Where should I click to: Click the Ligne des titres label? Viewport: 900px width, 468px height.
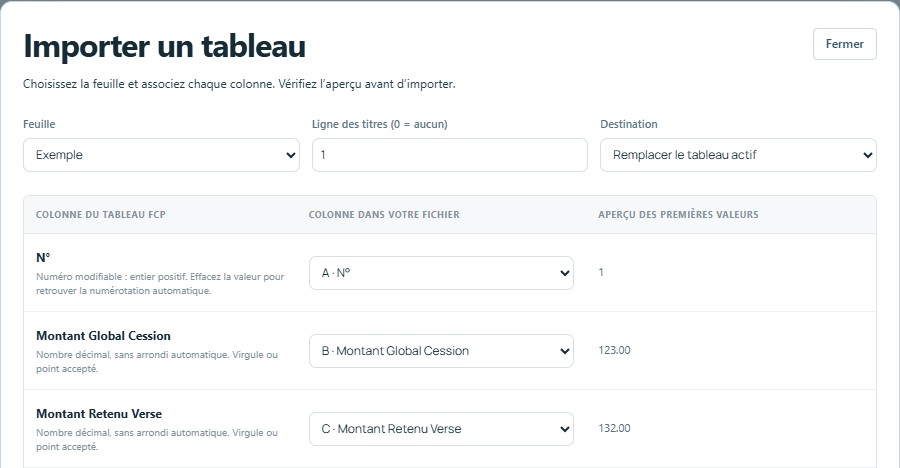[x=379, y=124]
